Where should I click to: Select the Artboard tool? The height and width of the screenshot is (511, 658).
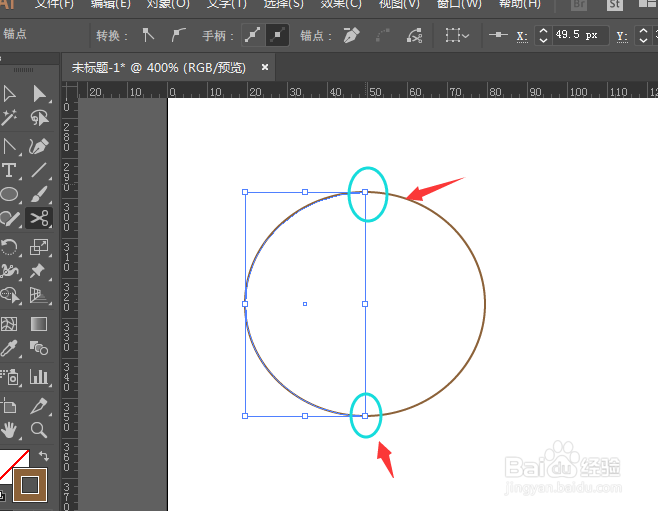pyautogui.click(x=9, y=406)
